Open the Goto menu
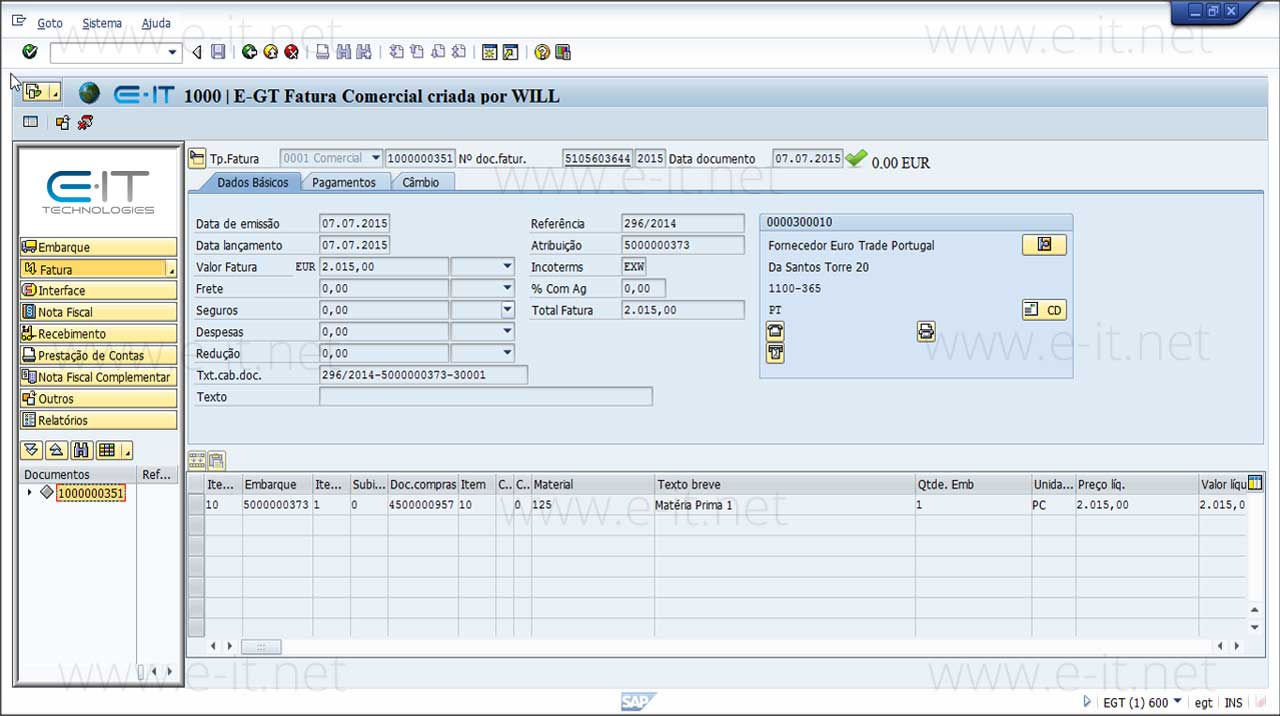The width and height of the screenshot is (1280, 716). tap(49, 23)
